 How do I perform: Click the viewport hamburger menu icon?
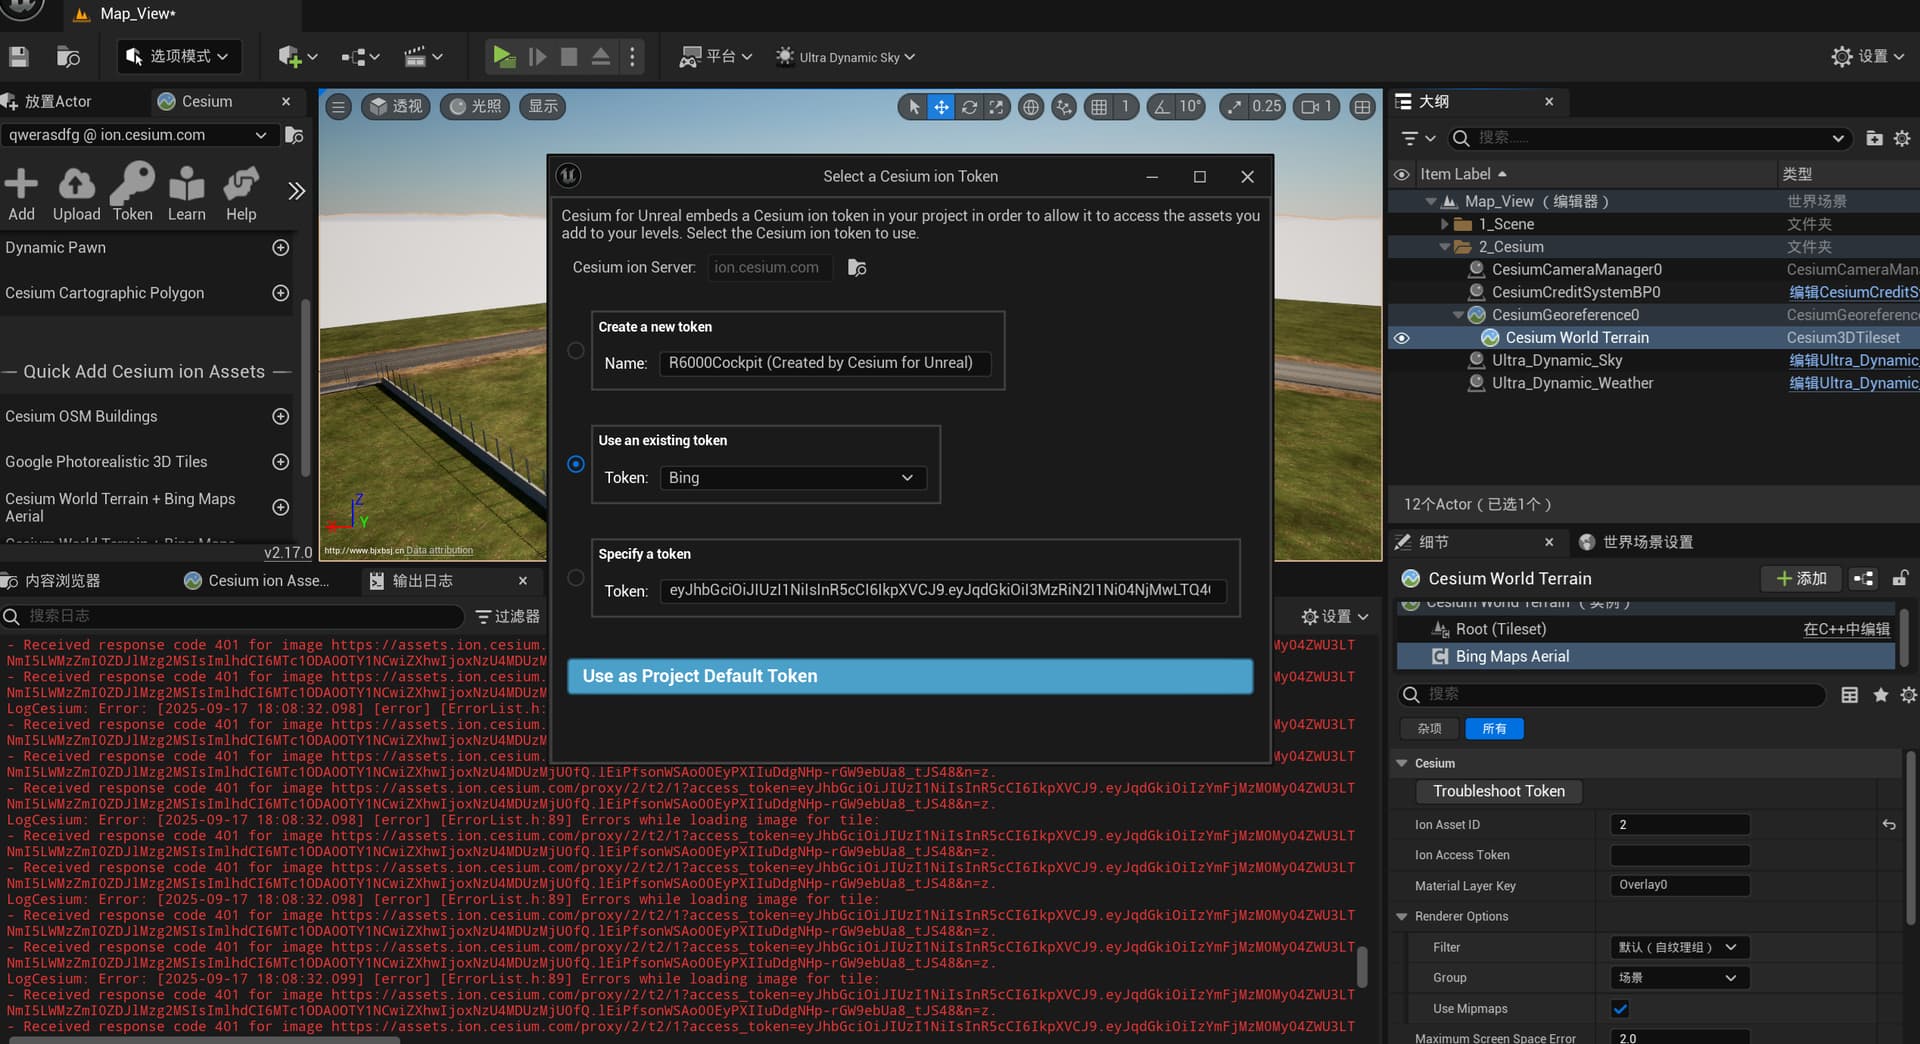[x=339, y=107]
